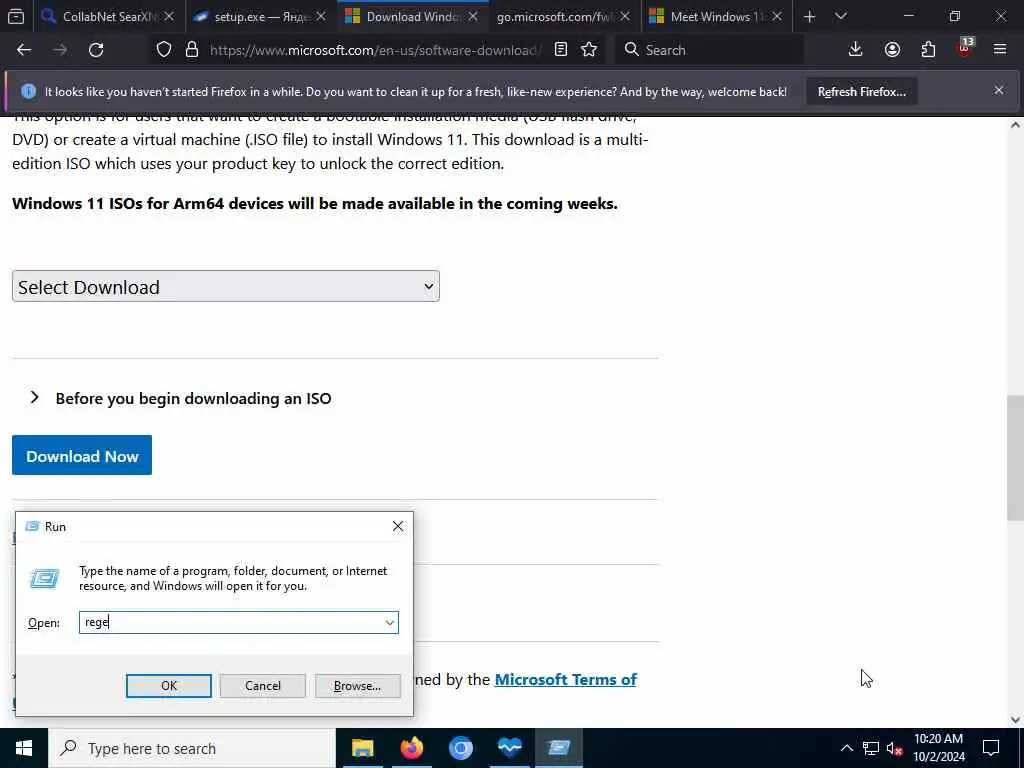Click the Firefox Search box
This screenshot has height=768, width=1024.
click(709, 50)
